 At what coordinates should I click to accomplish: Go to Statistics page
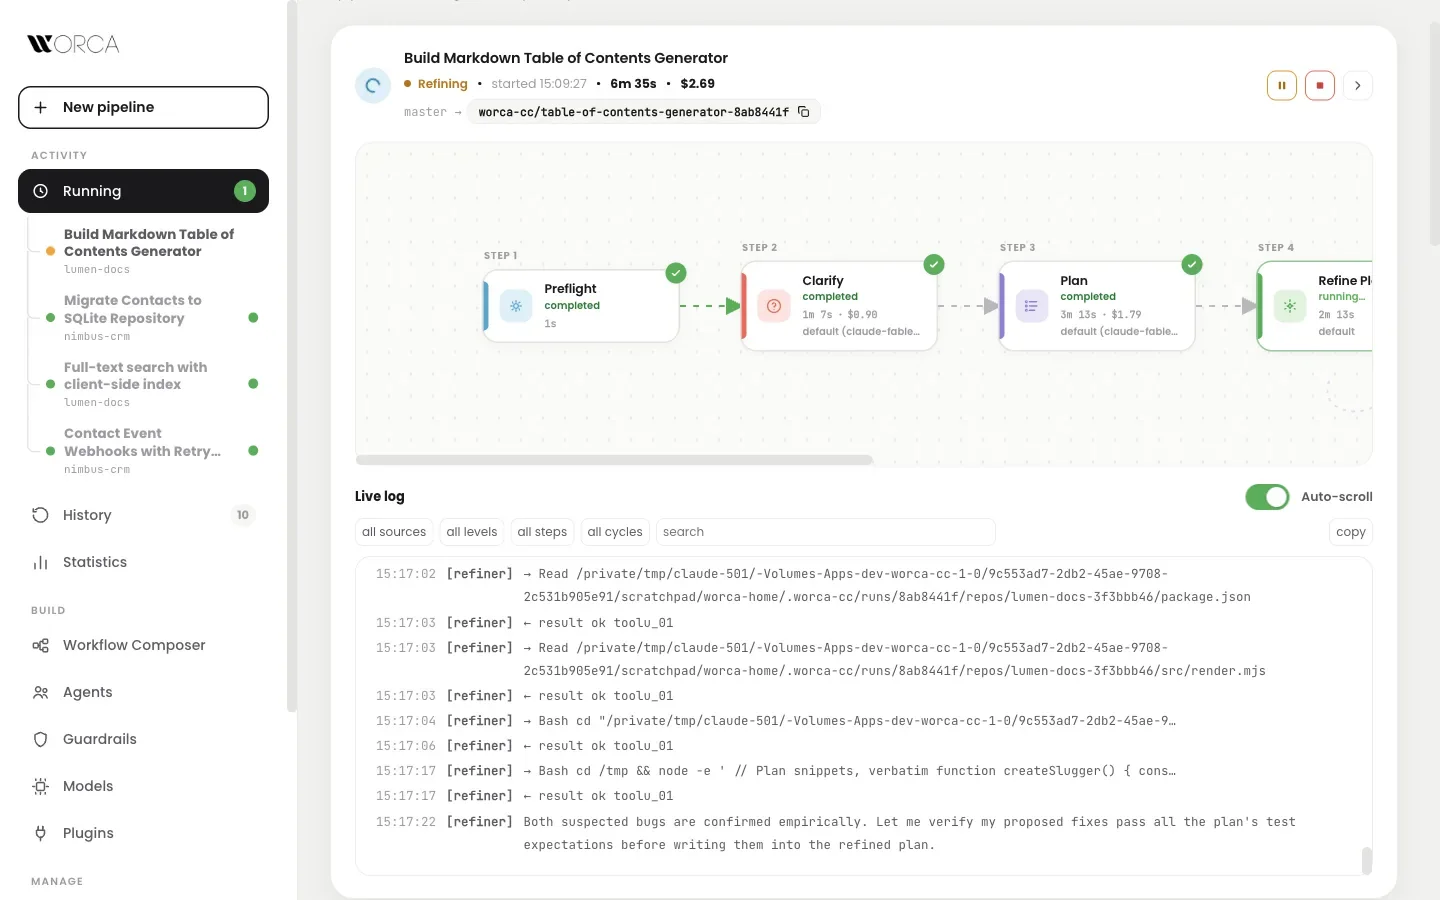143,562
